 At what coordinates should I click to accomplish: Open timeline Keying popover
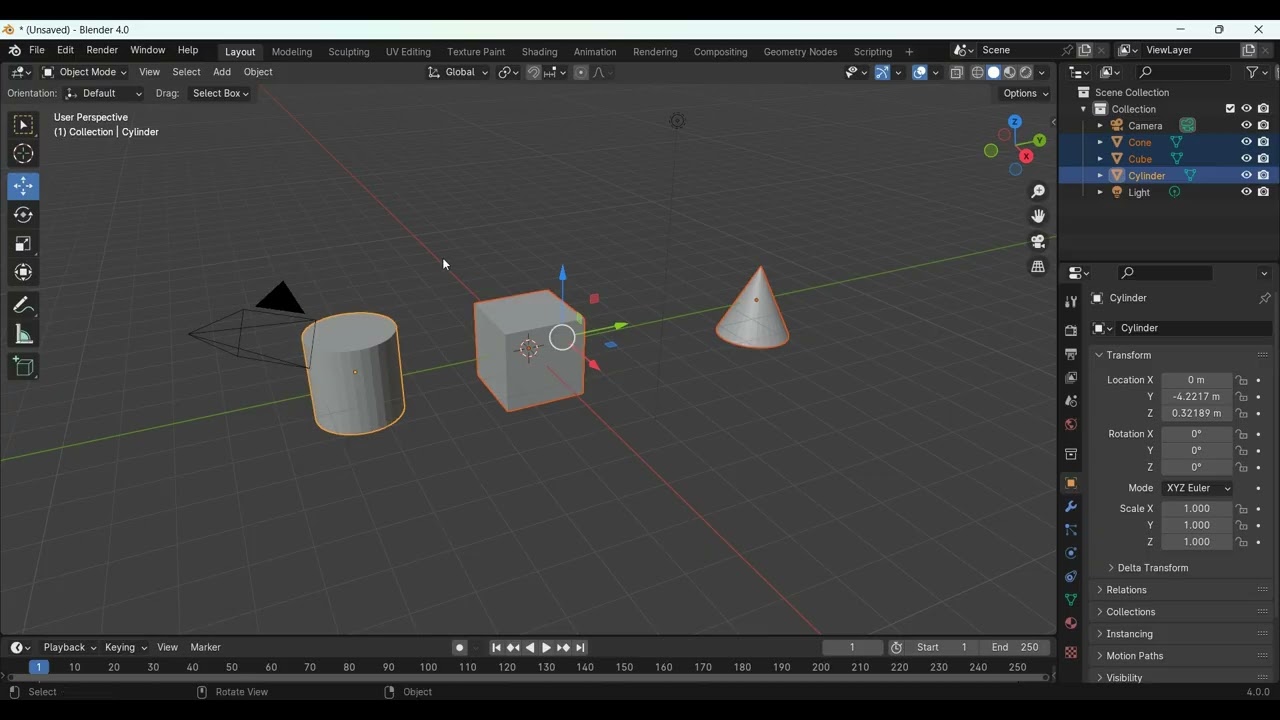tap(125, 648)
